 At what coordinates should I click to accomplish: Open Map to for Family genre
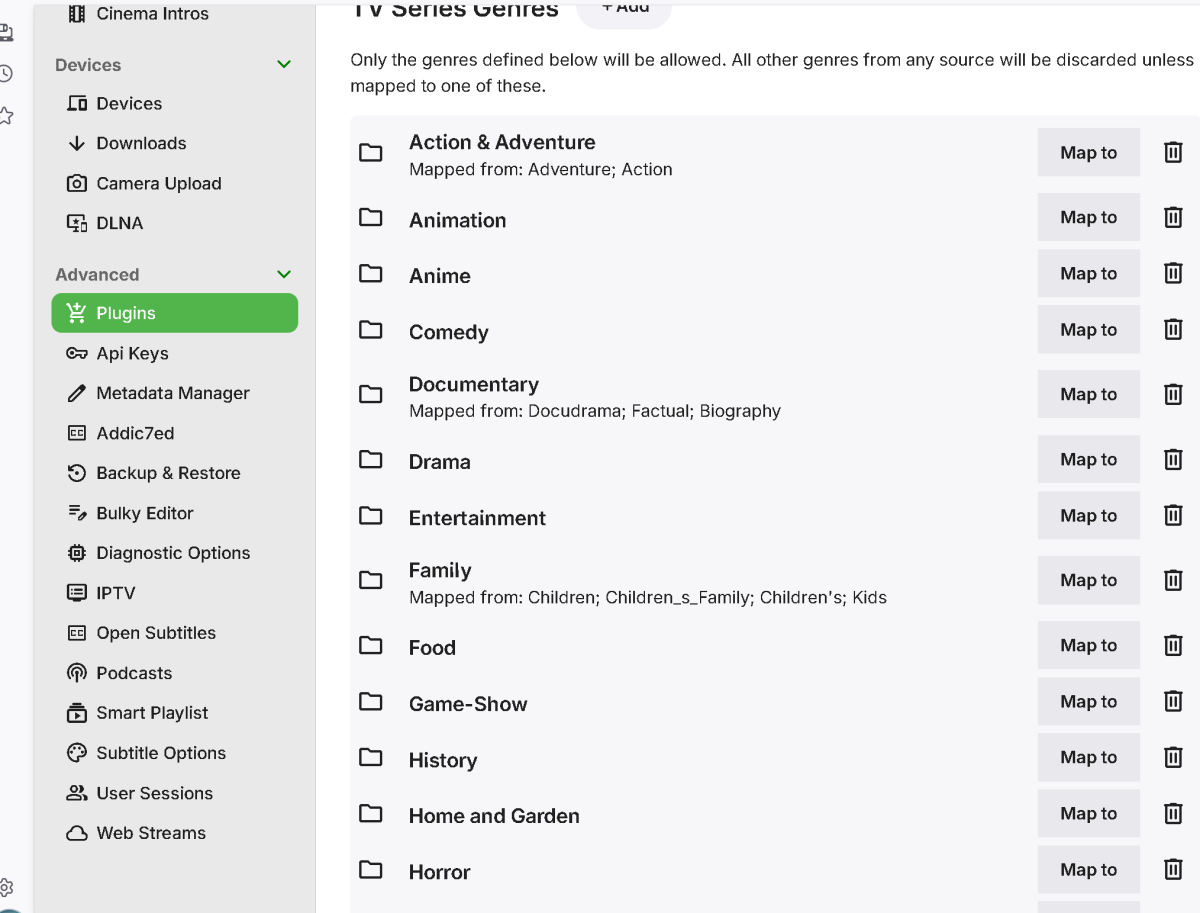[1088, 580]
